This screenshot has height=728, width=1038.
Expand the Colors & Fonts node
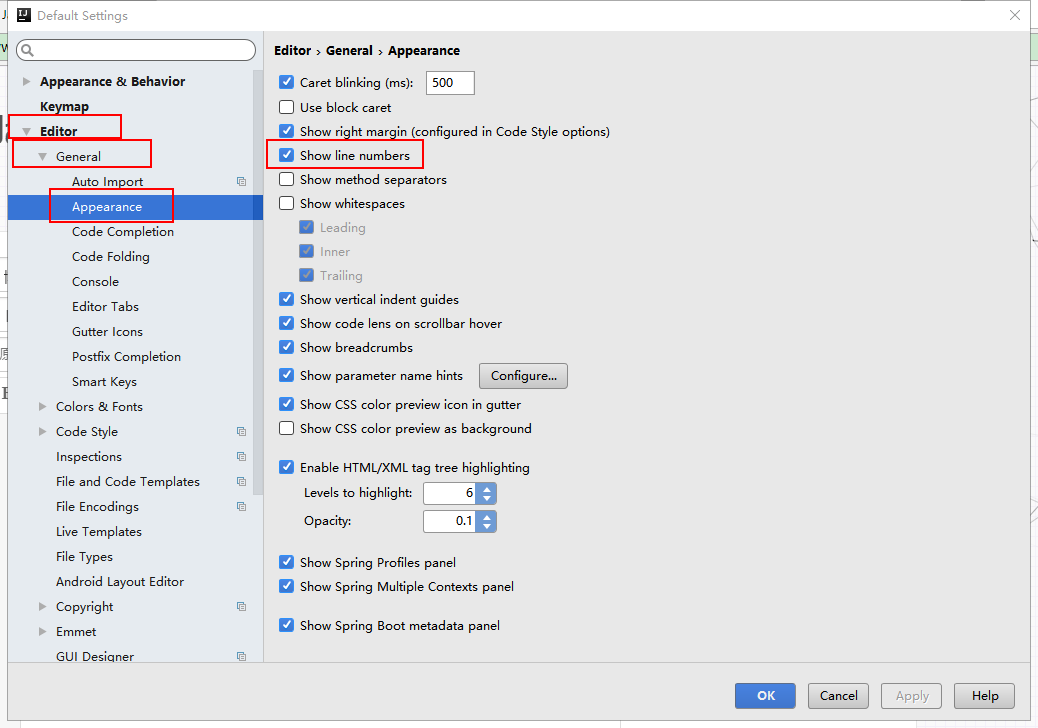coord(42,406)
